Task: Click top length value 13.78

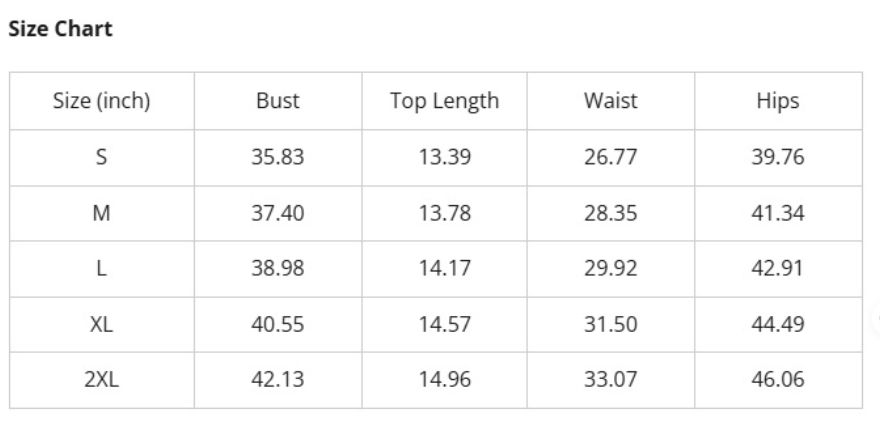Action: point(444,213)
